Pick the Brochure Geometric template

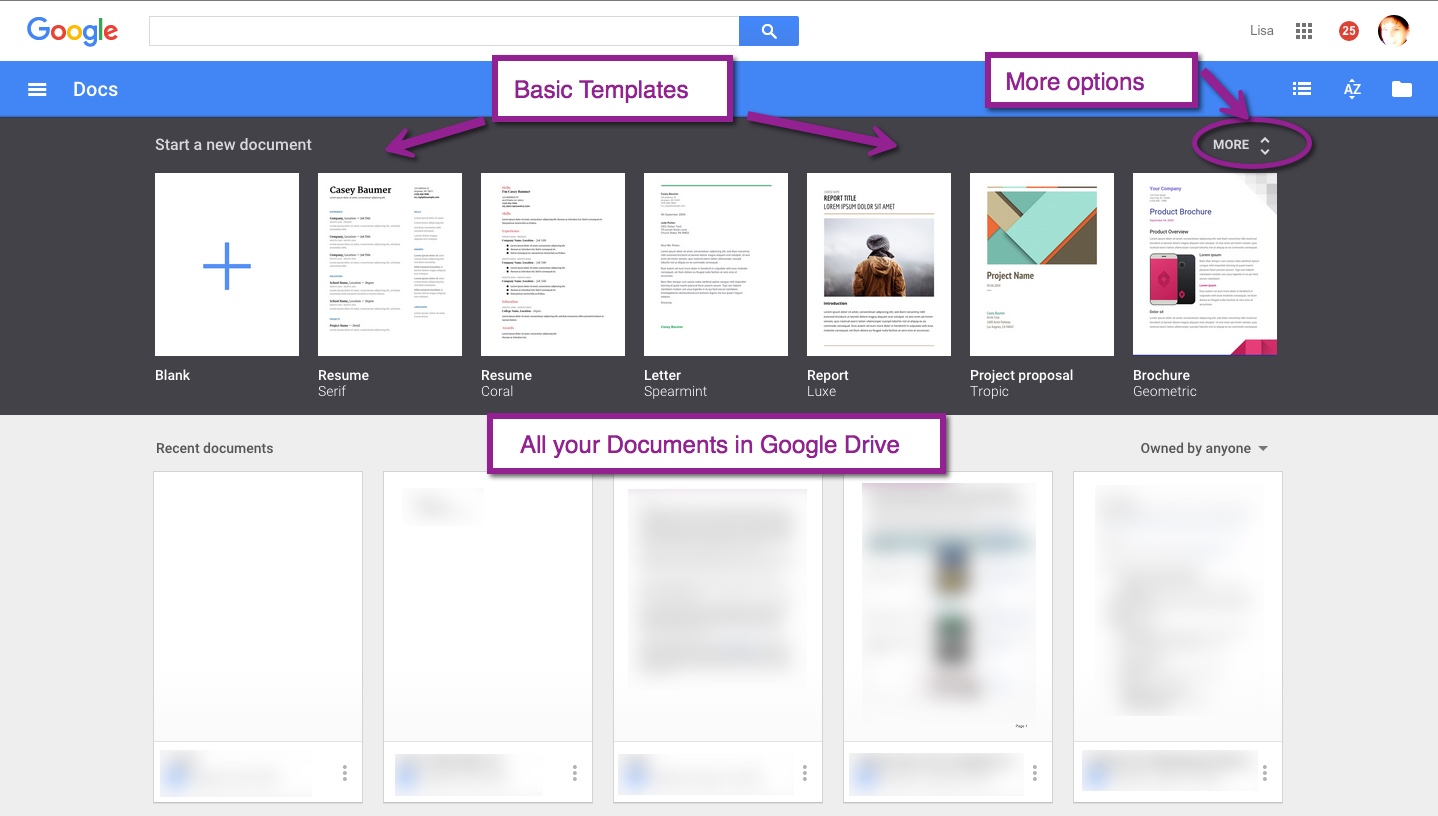point(1205,265)
